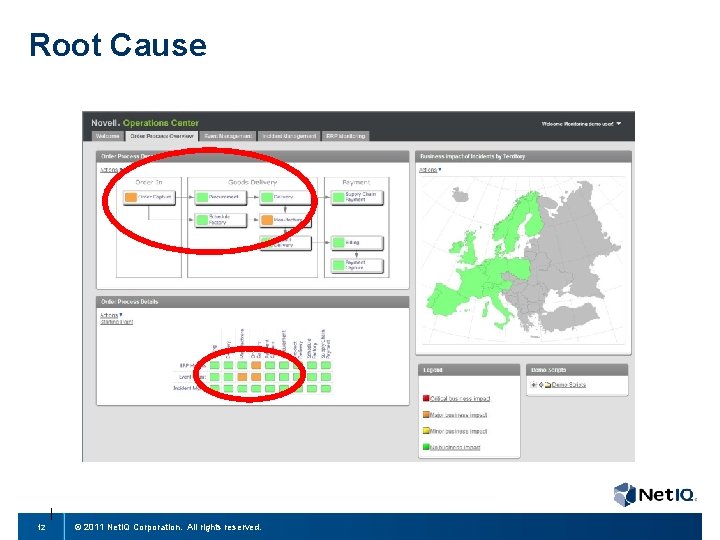This screenshot has width=720, height=540.
Task: Click the red Critical impact color swatch
Action: 426,398
